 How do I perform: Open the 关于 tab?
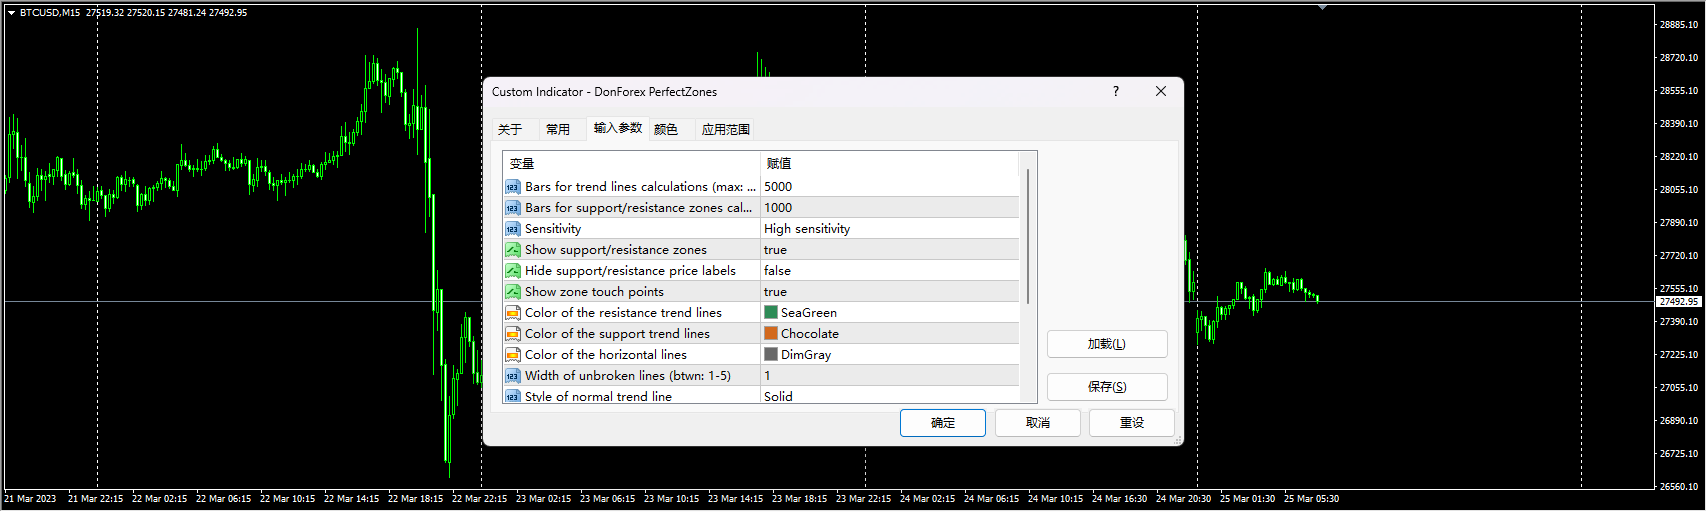[510, 129]
